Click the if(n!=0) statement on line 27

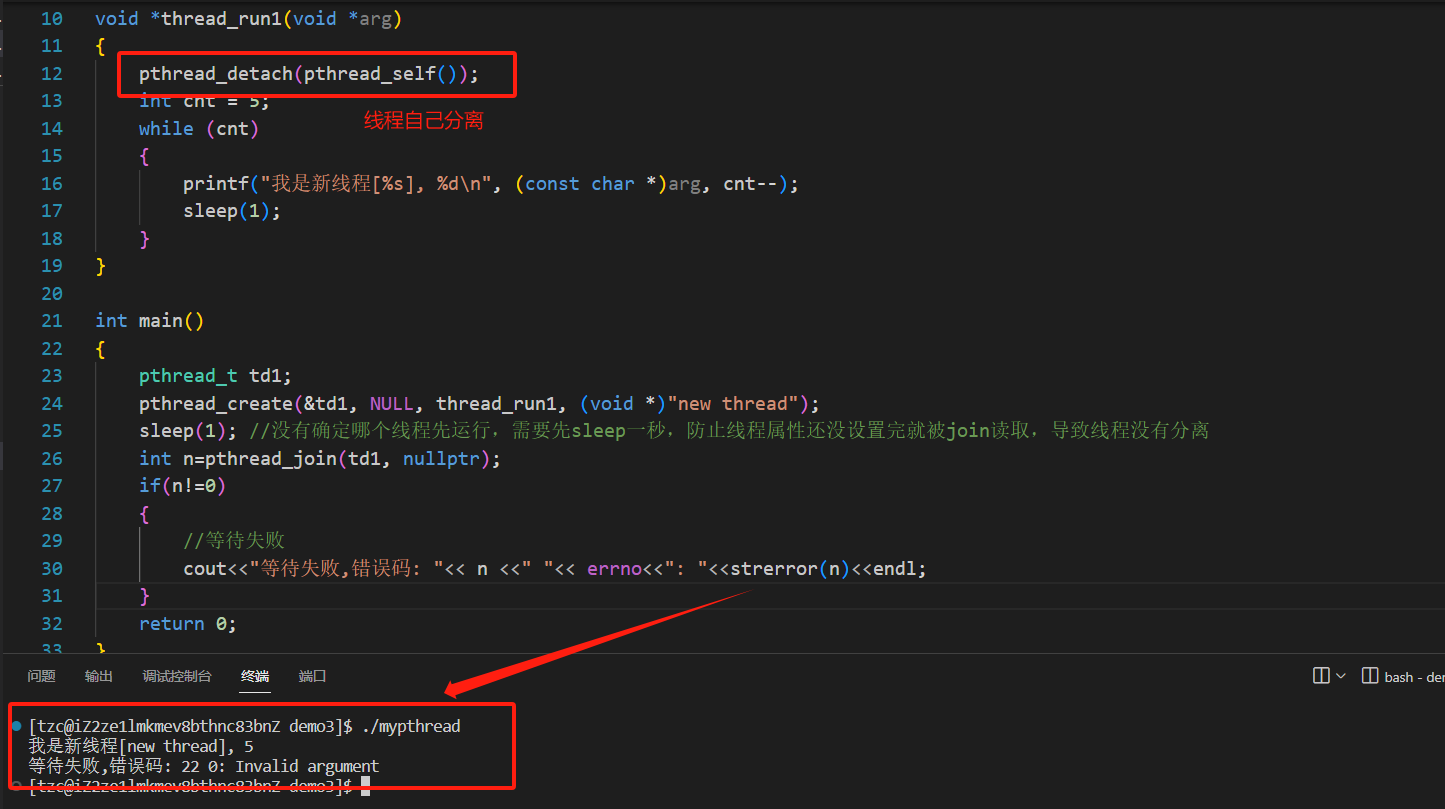[183, 485]
